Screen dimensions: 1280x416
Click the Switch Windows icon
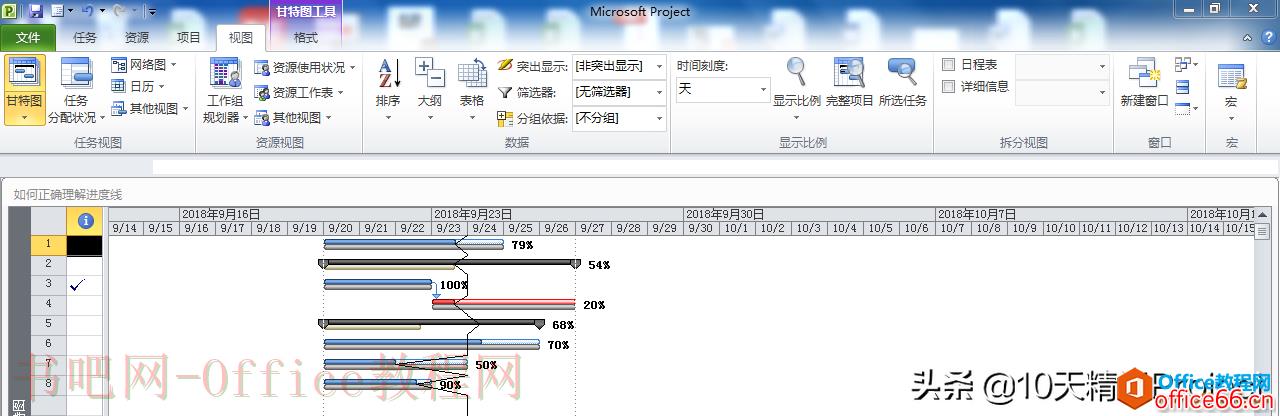pos(1185,64)
